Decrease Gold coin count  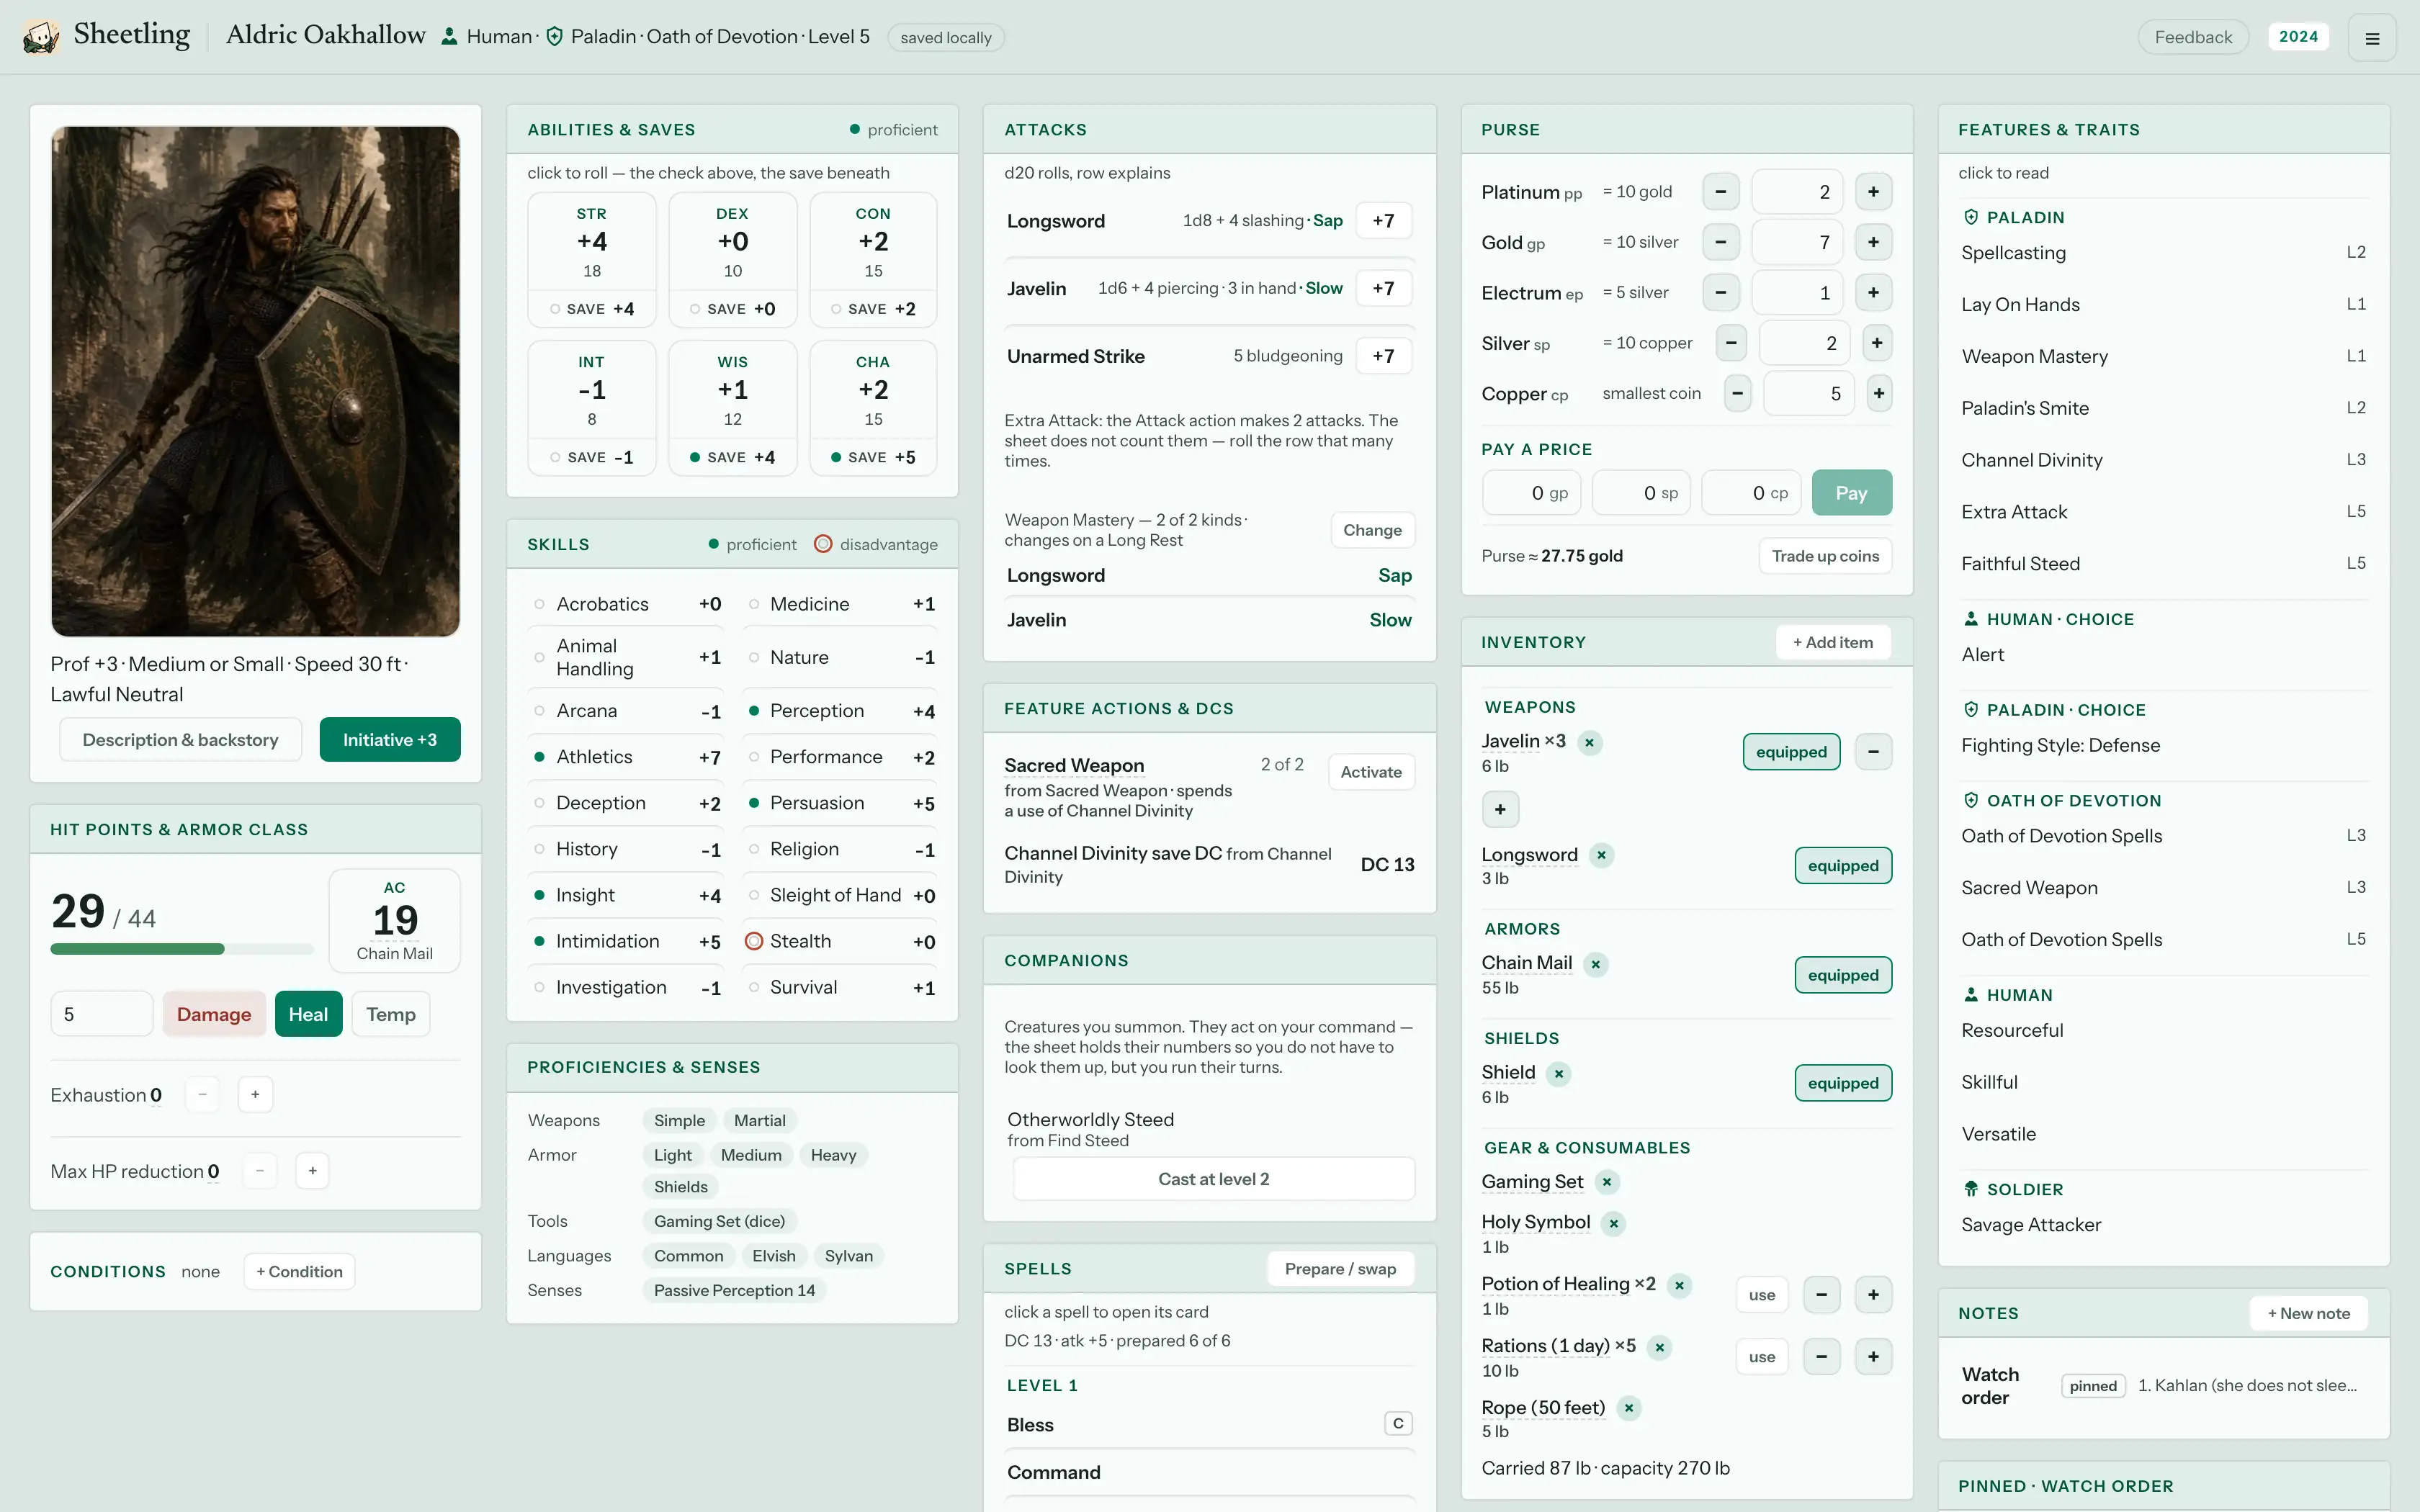click(x=1721, y=242)
